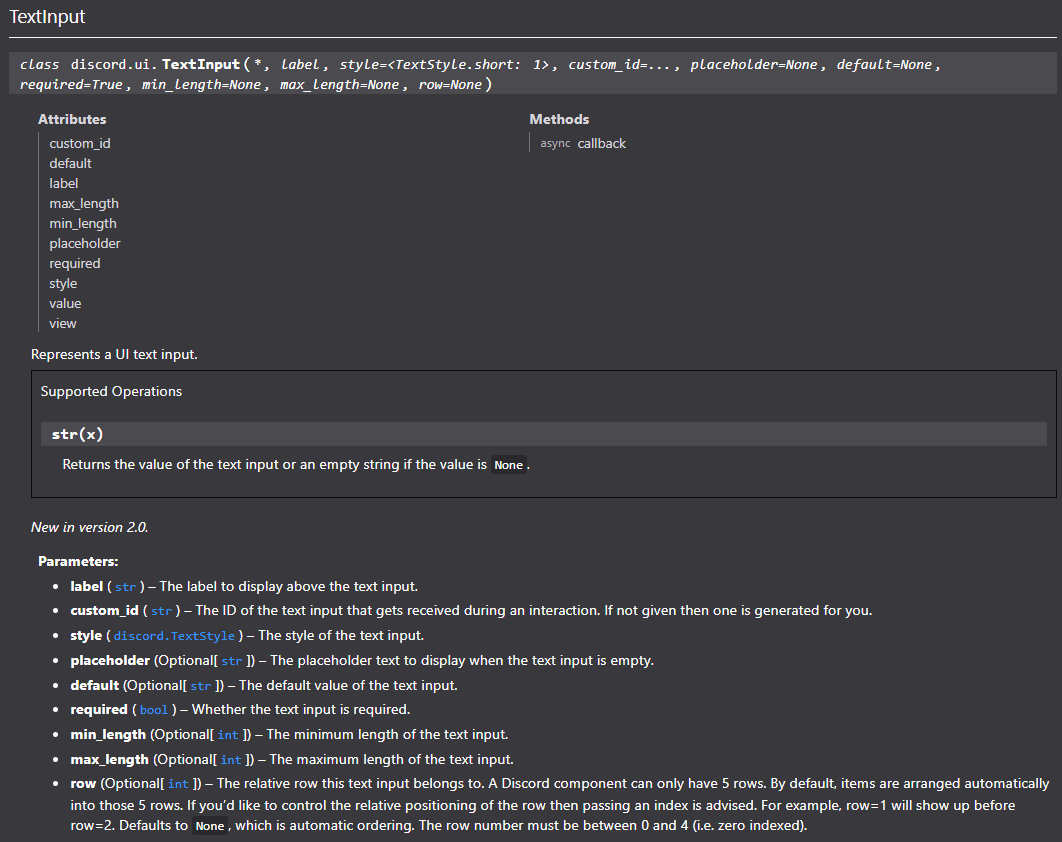
Task: Click the bold min_length parameter name
Action: (x=108, y=735)
